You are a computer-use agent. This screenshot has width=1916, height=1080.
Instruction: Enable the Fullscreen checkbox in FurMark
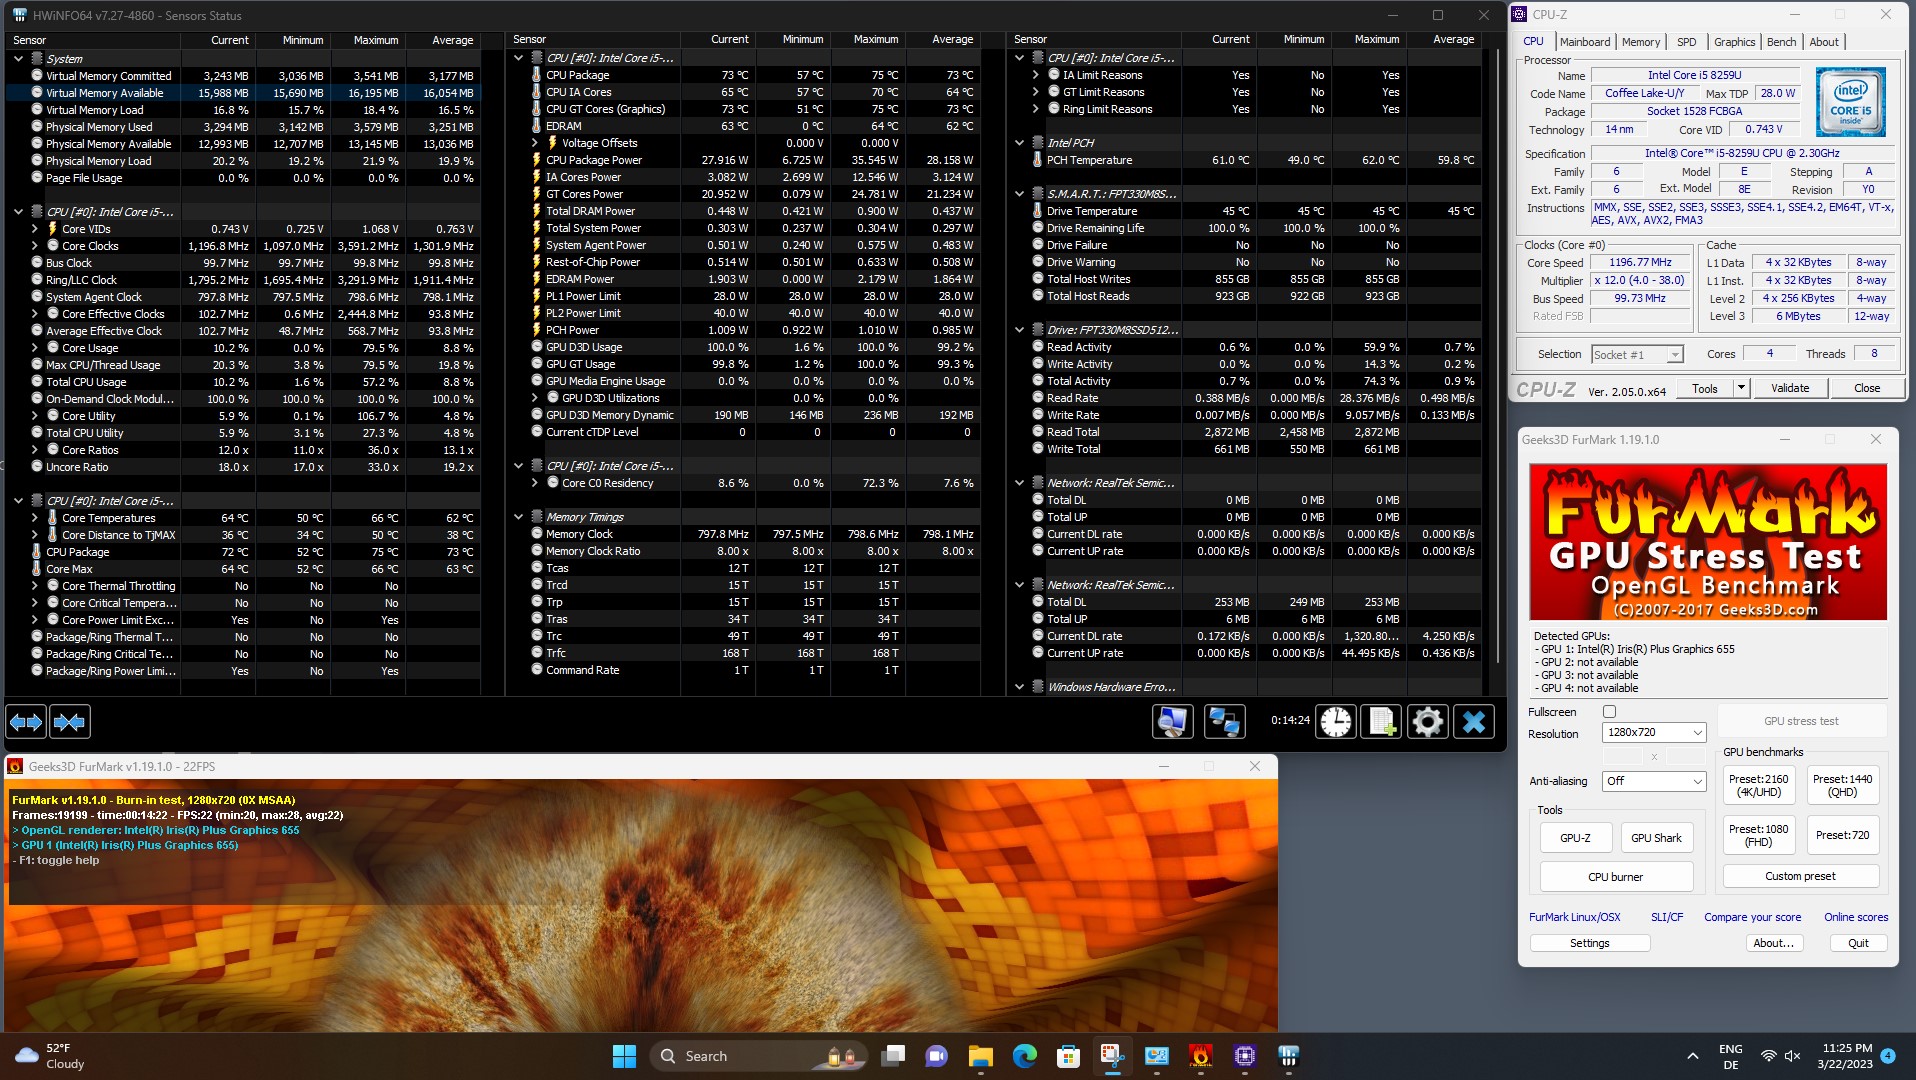(x=1609, y=712)
